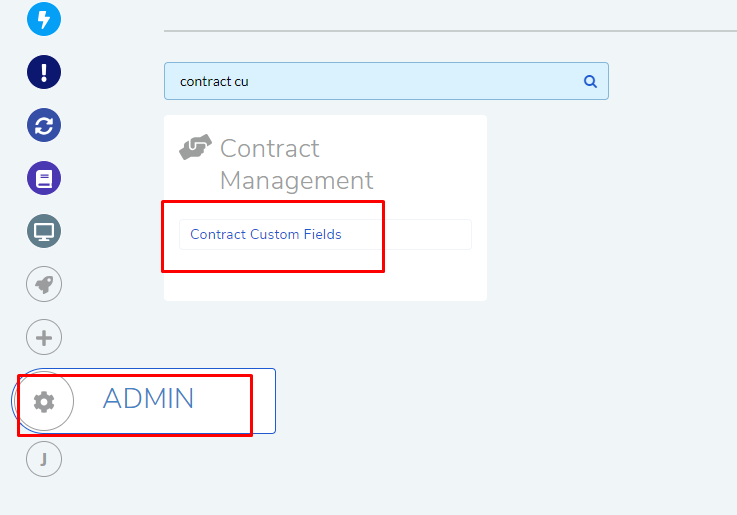Open the monitor assets icon
737x515 pixels.
pos(44,231)
